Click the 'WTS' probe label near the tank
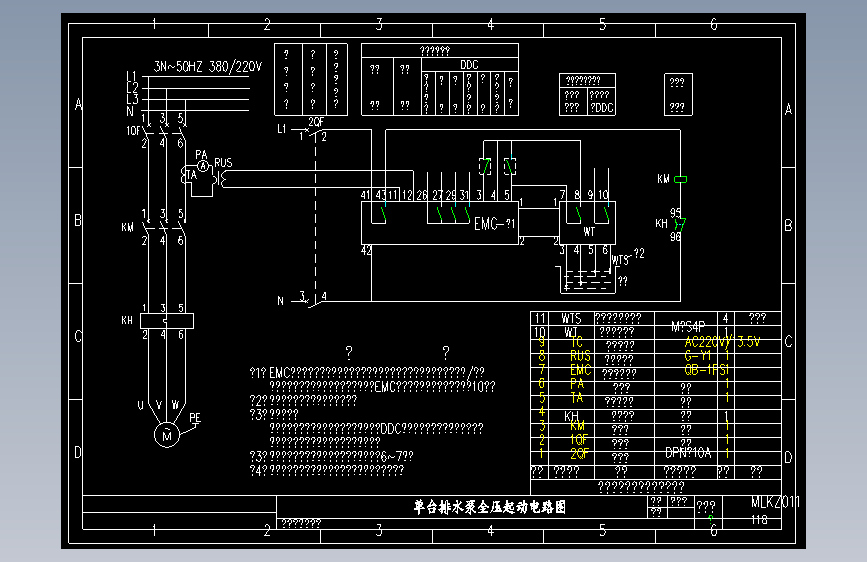The image size is (867, 562). 620,260
